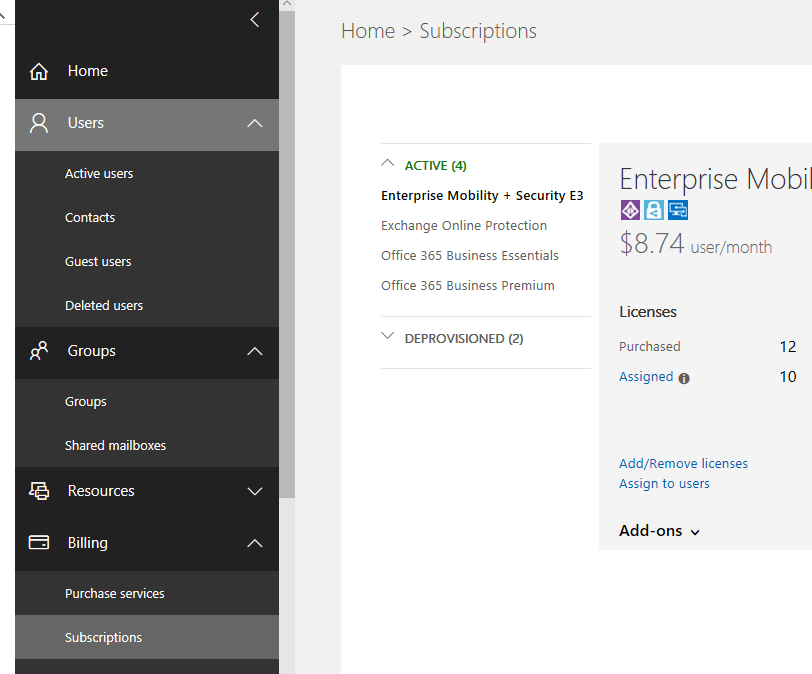Click Subscriptions in the breadcrumb
This screenshot has width=812, height=674.
[477, 31]
